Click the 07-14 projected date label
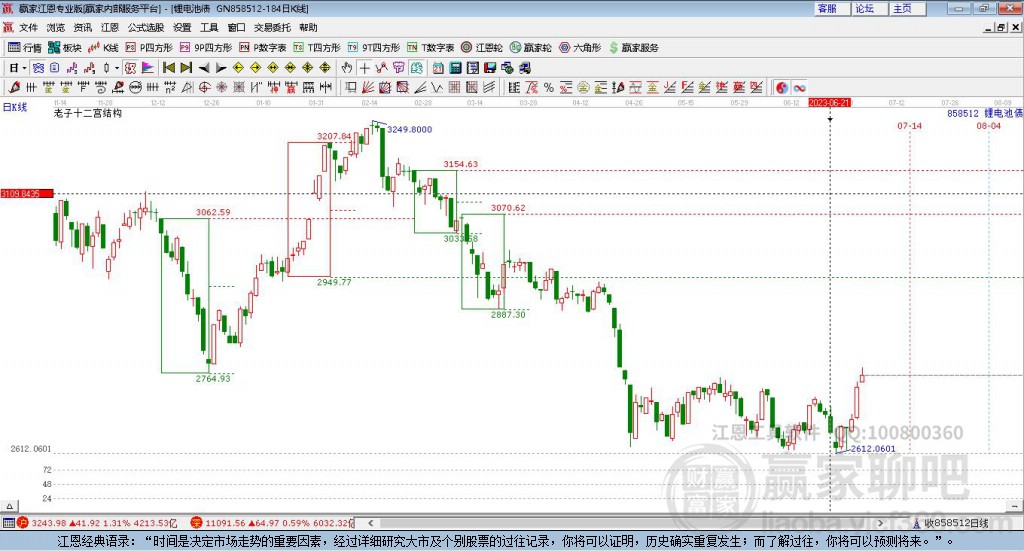 click(909, 125)
